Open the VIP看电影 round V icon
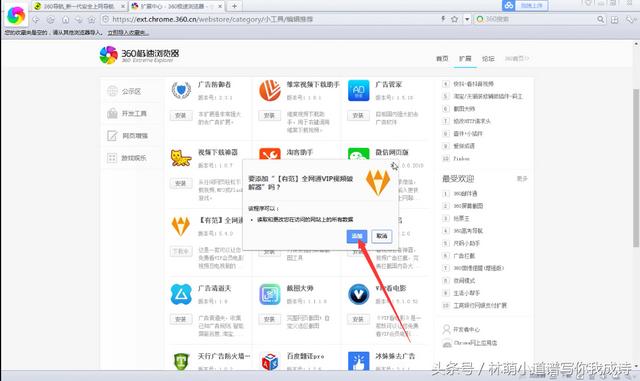Viewport: 640px width, 381px height. pyautogui.click(x=358, y=294)
